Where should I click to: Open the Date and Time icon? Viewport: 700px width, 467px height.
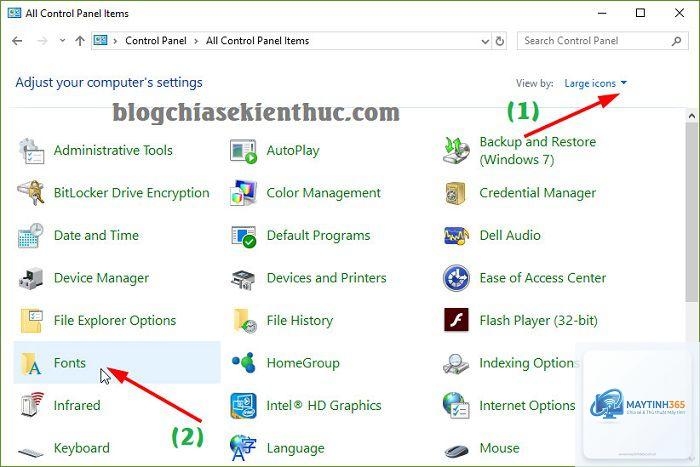(30, 235)
